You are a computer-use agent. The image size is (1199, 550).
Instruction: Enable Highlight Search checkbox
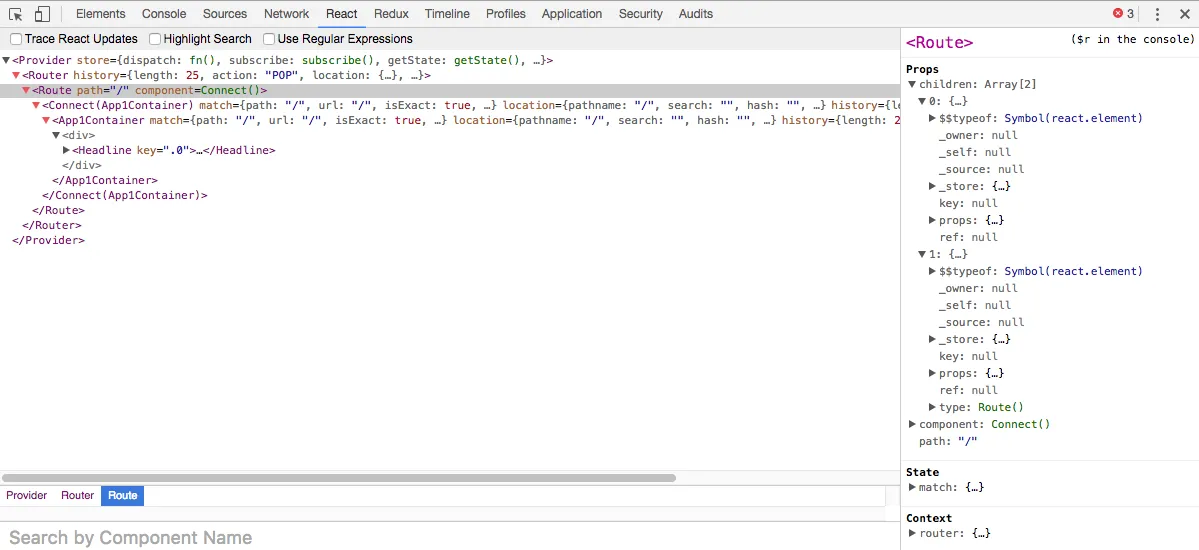tap(155, 39)
